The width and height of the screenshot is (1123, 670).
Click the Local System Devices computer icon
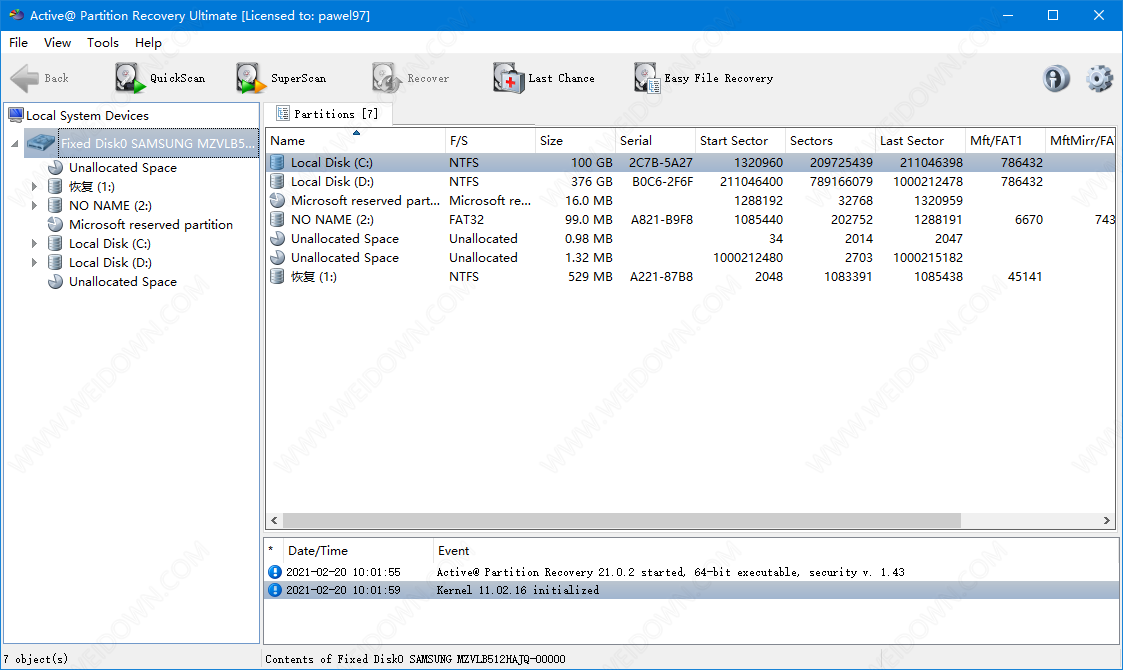coord(16,115)
